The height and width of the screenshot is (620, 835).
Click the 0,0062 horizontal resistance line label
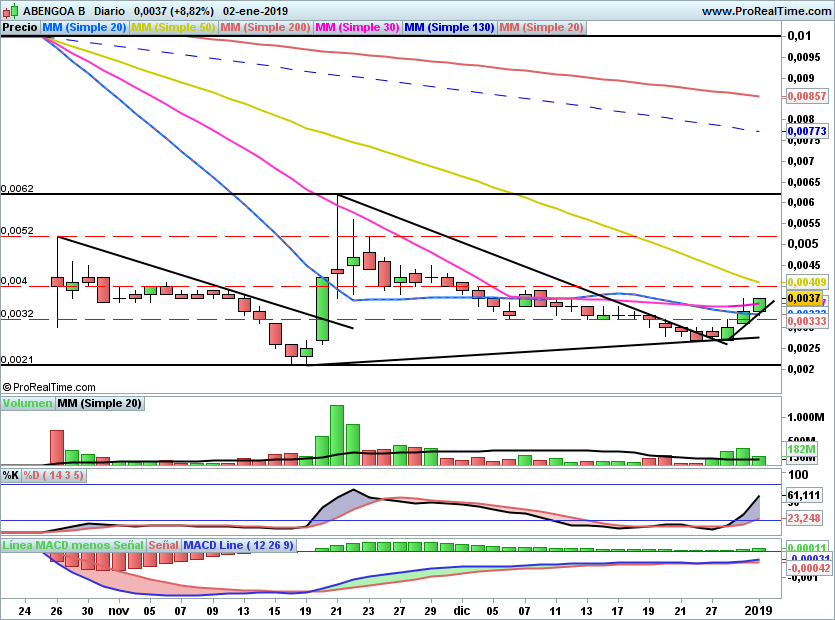pos(17,189)
